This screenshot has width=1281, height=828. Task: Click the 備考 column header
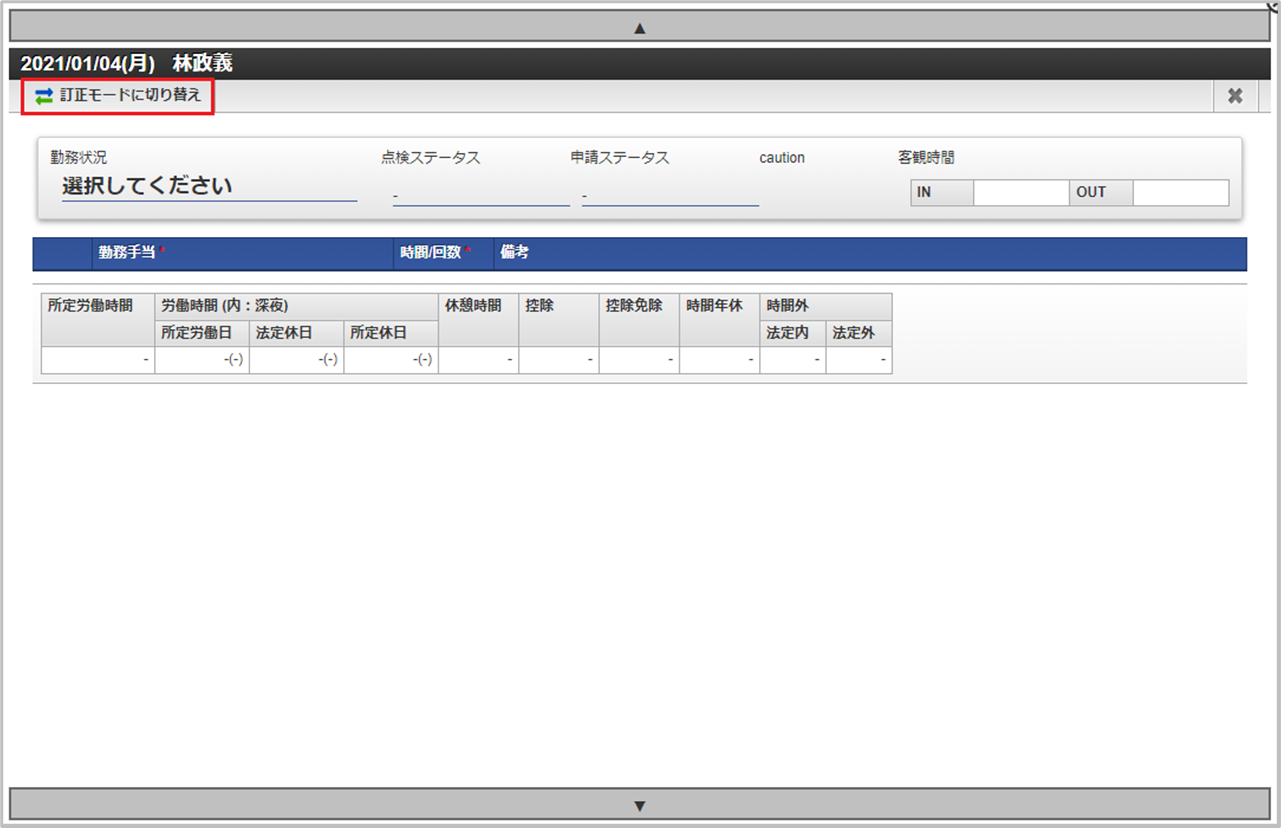pyautogui.click(x=513, y=254)
